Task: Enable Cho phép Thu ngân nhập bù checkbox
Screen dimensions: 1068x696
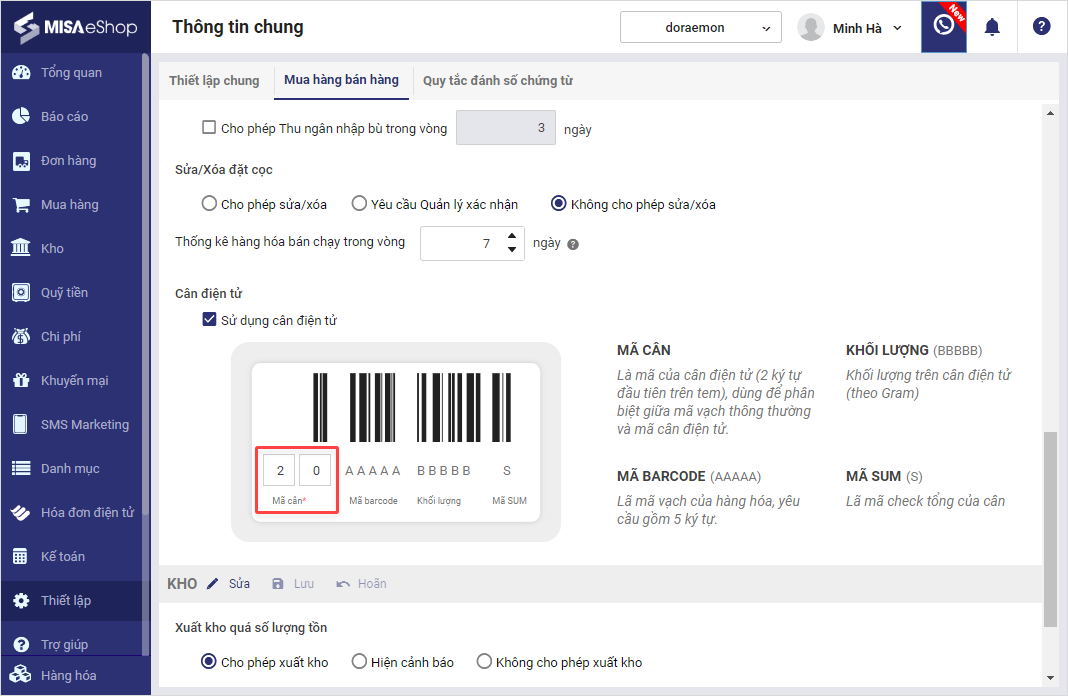Action: [209, 127]
